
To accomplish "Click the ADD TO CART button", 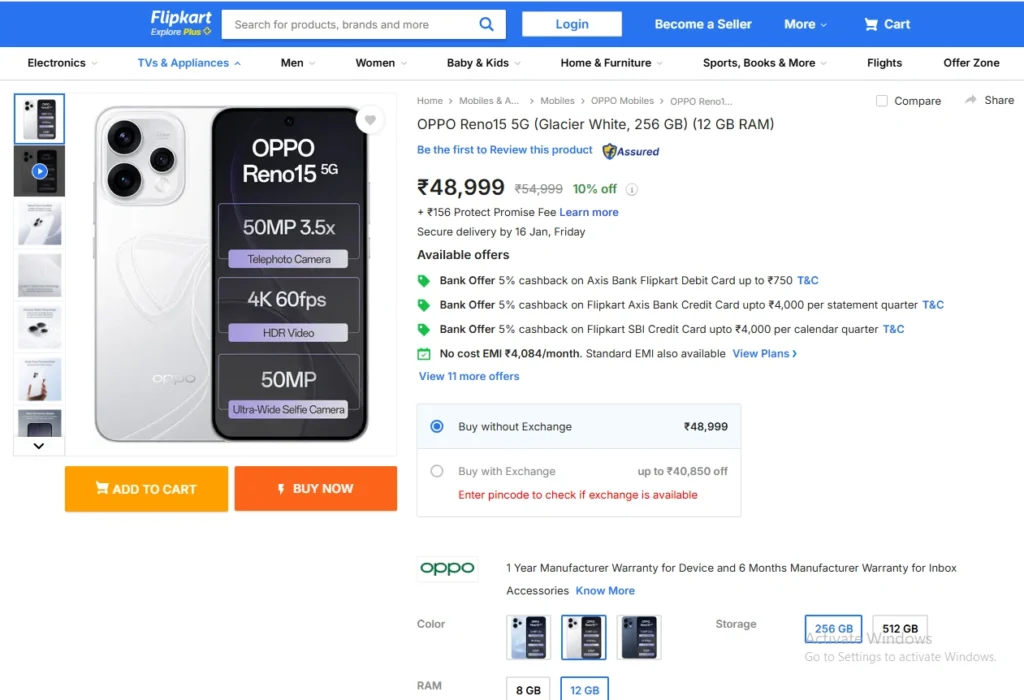I will pos(146,489).
